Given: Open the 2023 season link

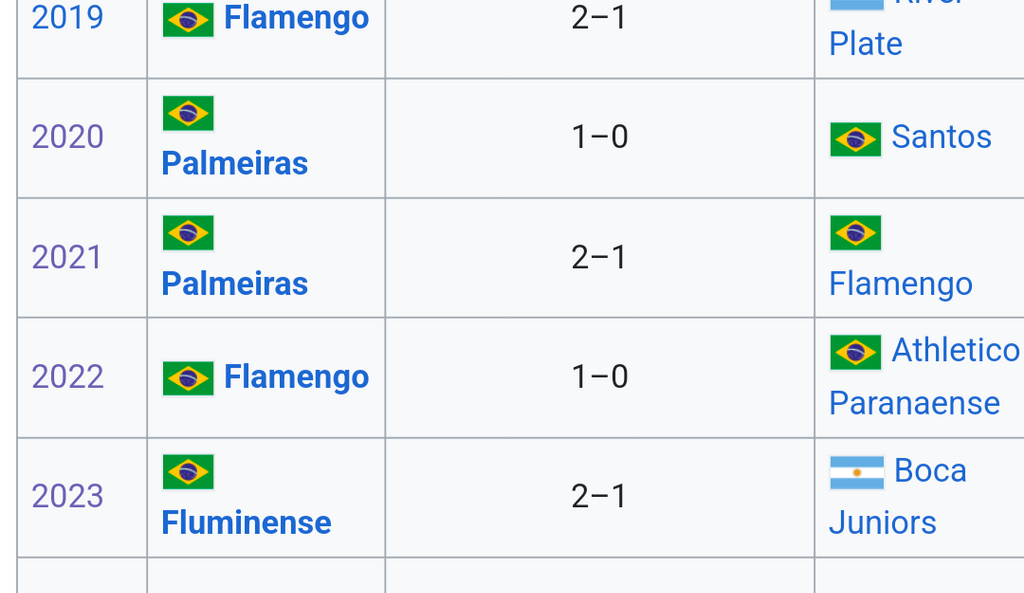Looking at the screenshot, I should click(67, 496).
